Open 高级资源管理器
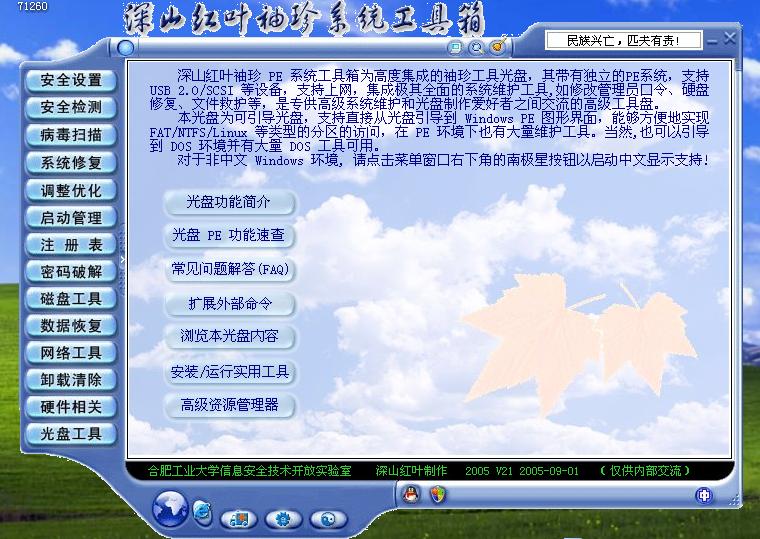Viewport: 760px width, 539px height. [229, 405]
